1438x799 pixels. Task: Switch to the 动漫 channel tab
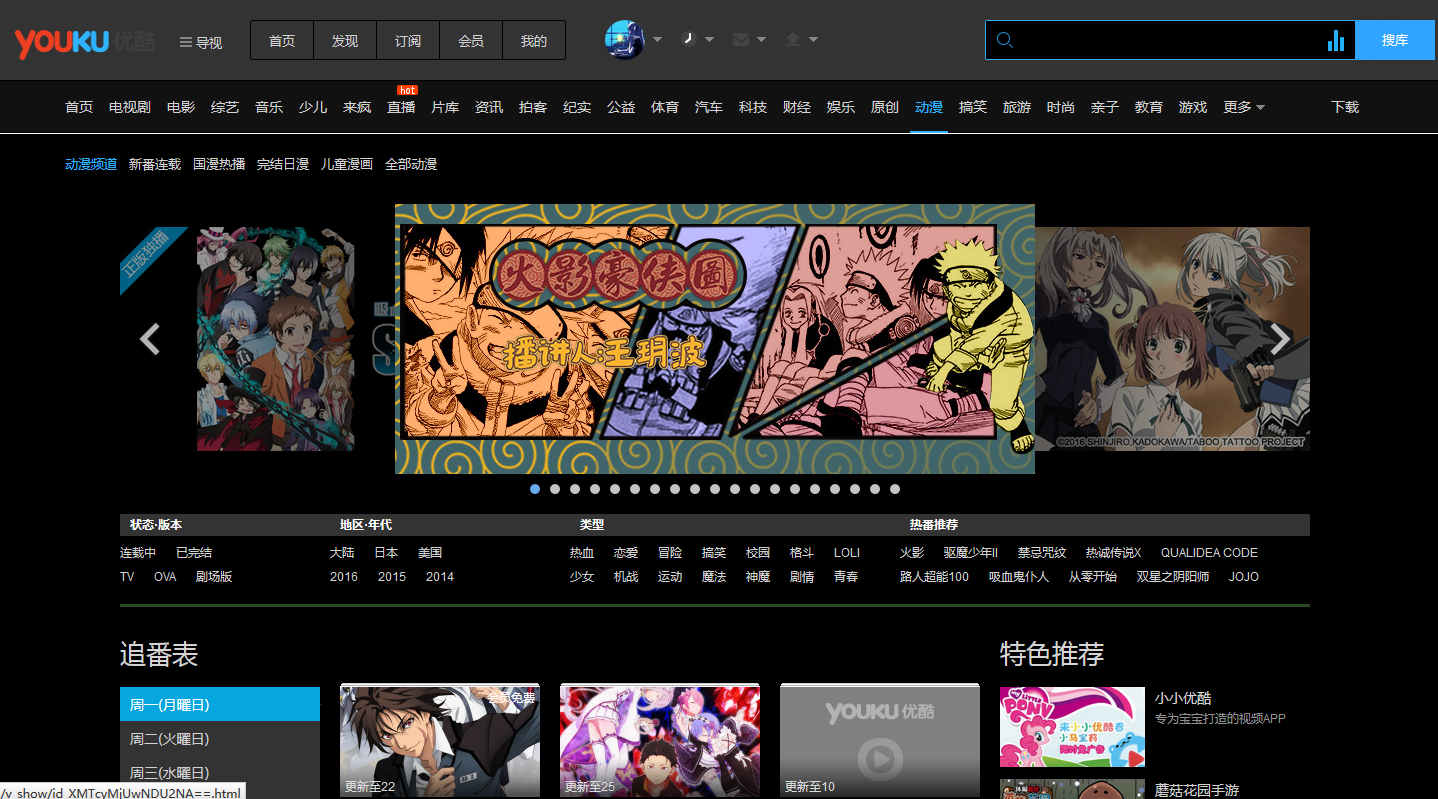point(928,107)
